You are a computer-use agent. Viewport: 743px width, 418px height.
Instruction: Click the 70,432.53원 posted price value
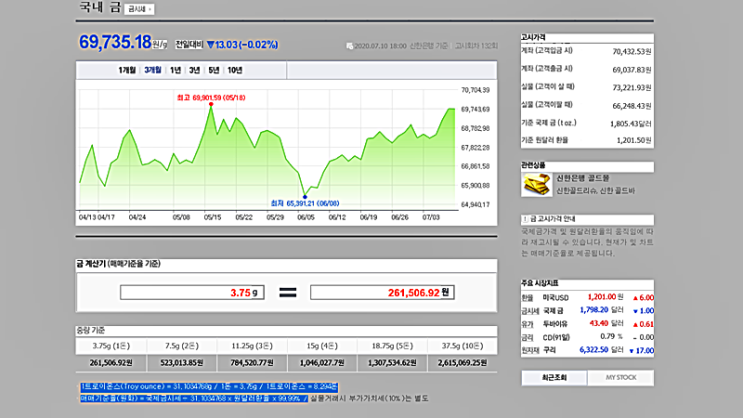pyautogui.click(x=632, y=51)
